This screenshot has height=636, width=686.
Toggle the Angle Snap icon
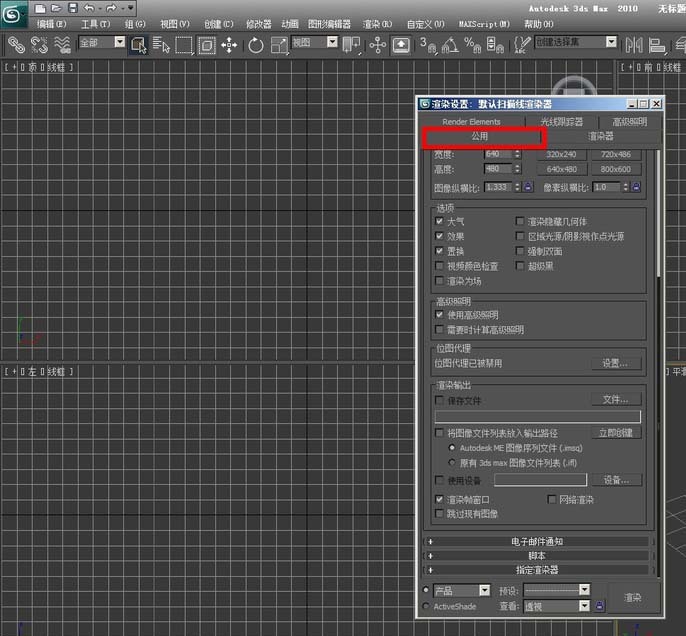tap(450, 45)
